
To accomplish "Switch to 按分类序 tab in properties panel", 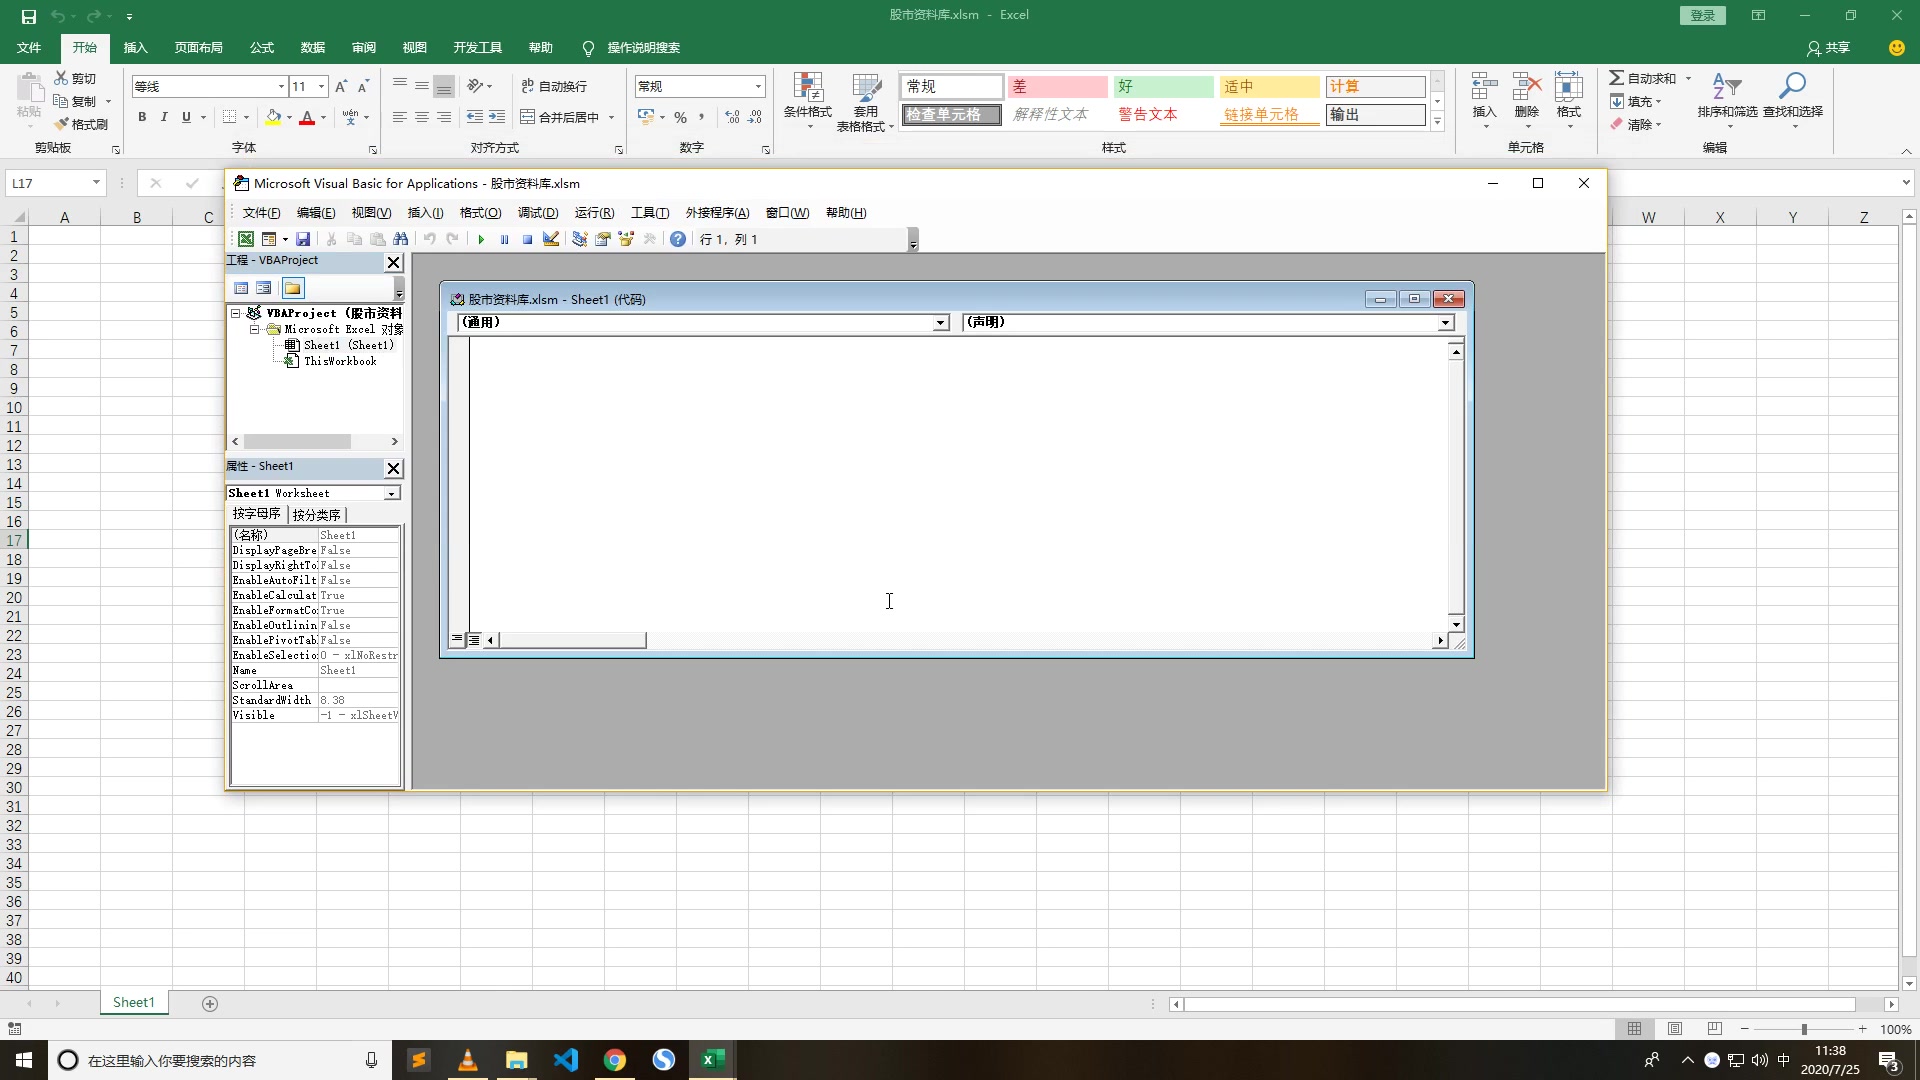I will pos(316,515).
